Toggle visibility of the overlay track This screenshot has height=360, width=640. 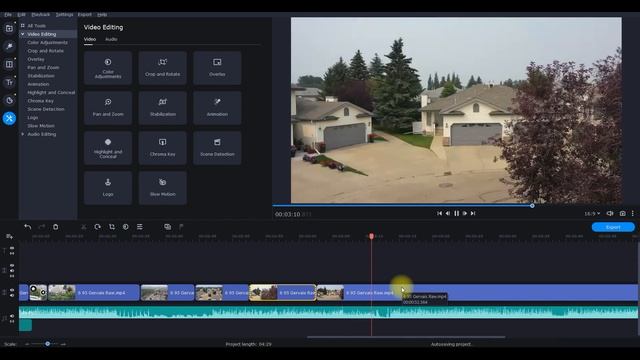point(12,265)
